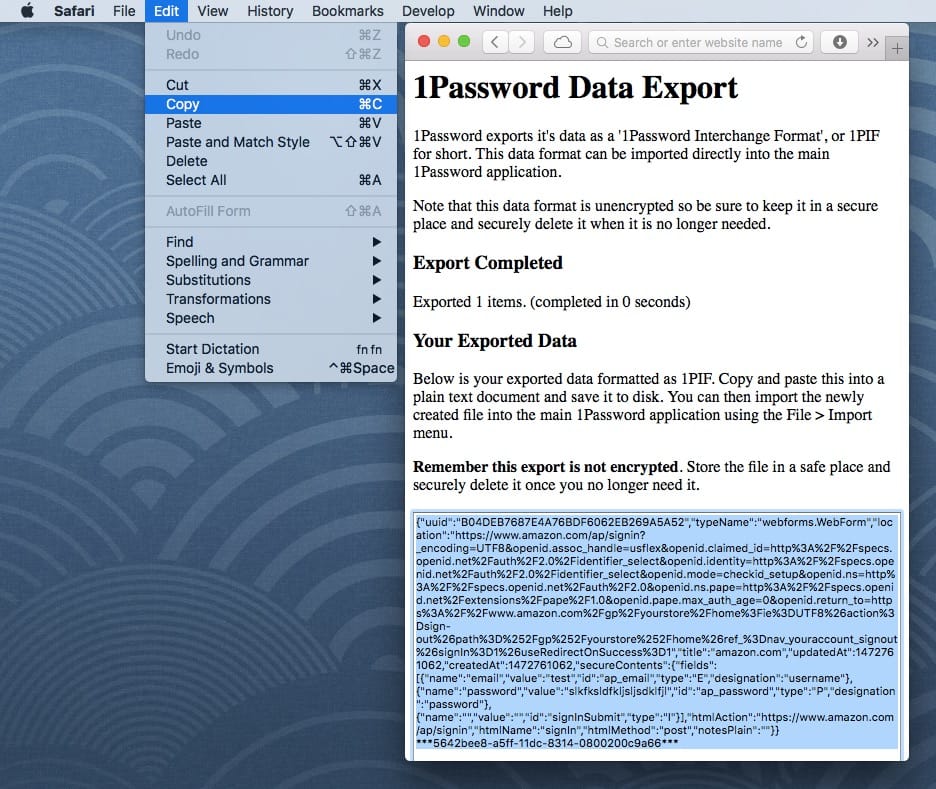Zoom Safari window green button
The image size is (936, 789).
click(464, 41)
